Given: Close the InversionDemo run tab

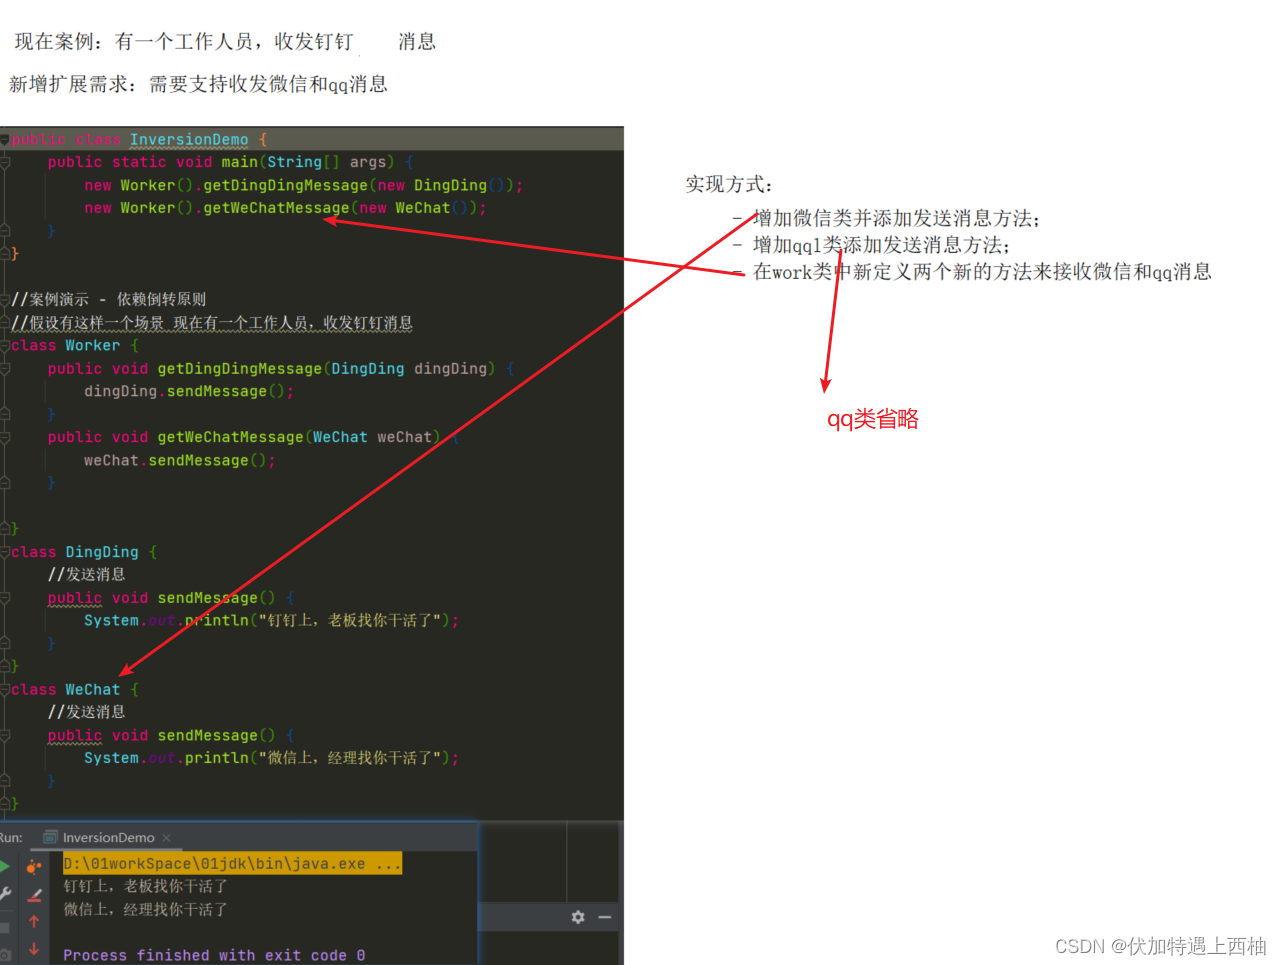Looking at the screenshot, I should (167, 838).
